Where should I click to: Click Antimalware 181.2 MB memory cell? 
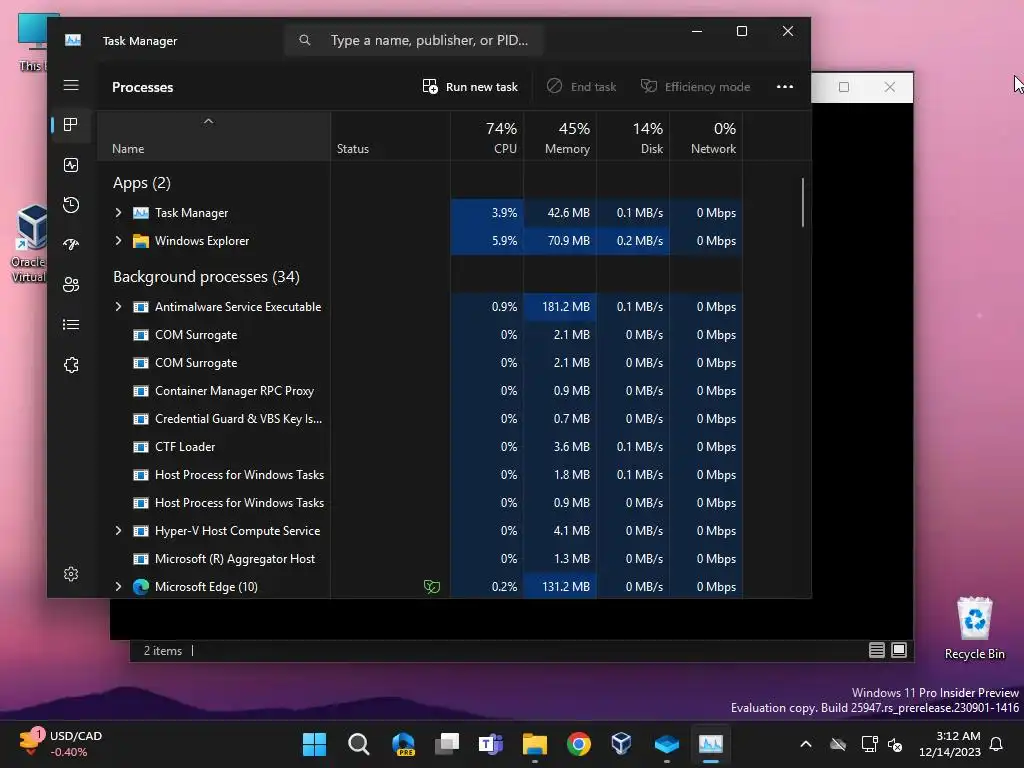pyautogui.click(x=560, y=307)
